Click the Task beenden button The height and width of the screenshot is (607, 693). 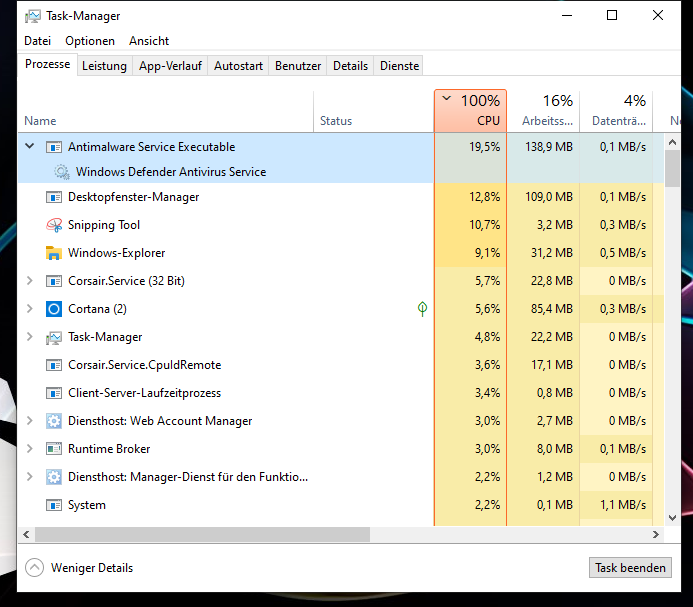pos(630,568)
